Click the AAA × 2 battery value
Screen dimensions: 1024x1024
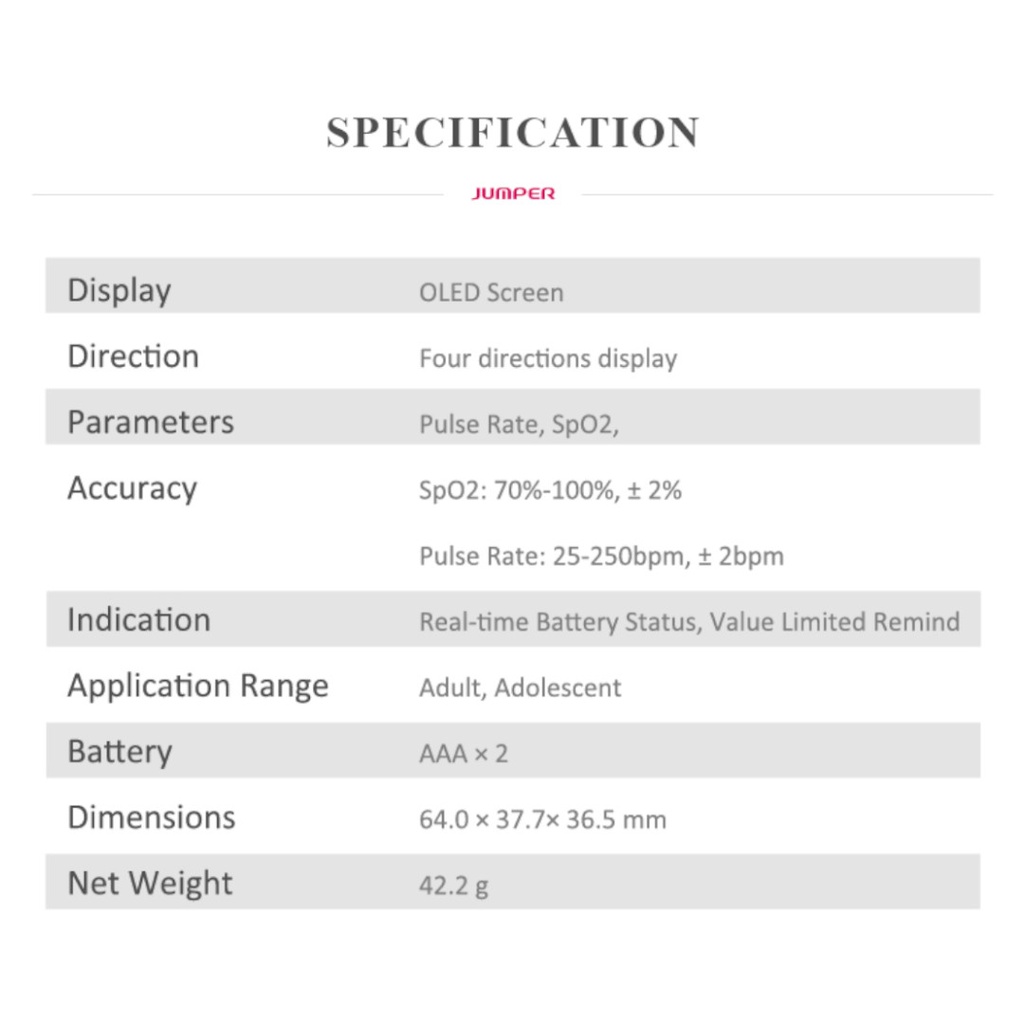(x=463, y=753)
